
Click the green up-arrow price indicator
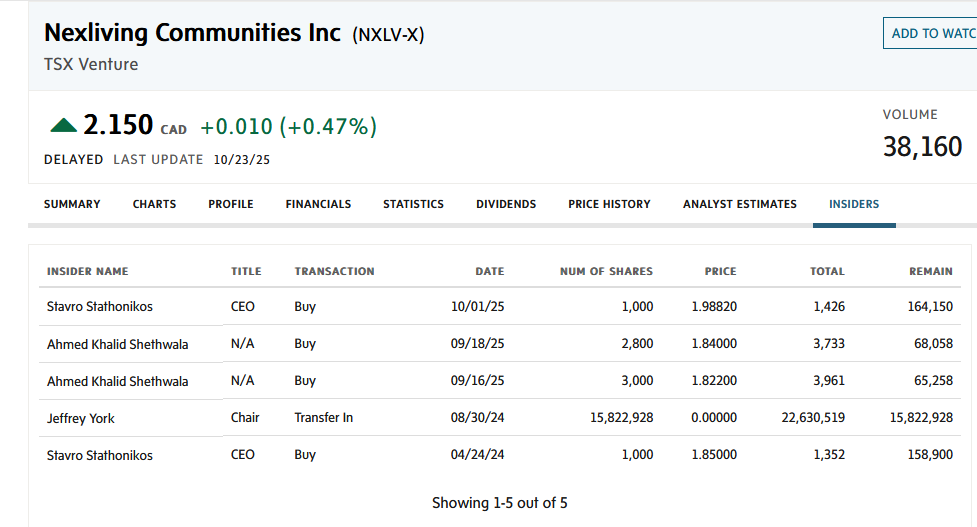click(x=64, y=126)
